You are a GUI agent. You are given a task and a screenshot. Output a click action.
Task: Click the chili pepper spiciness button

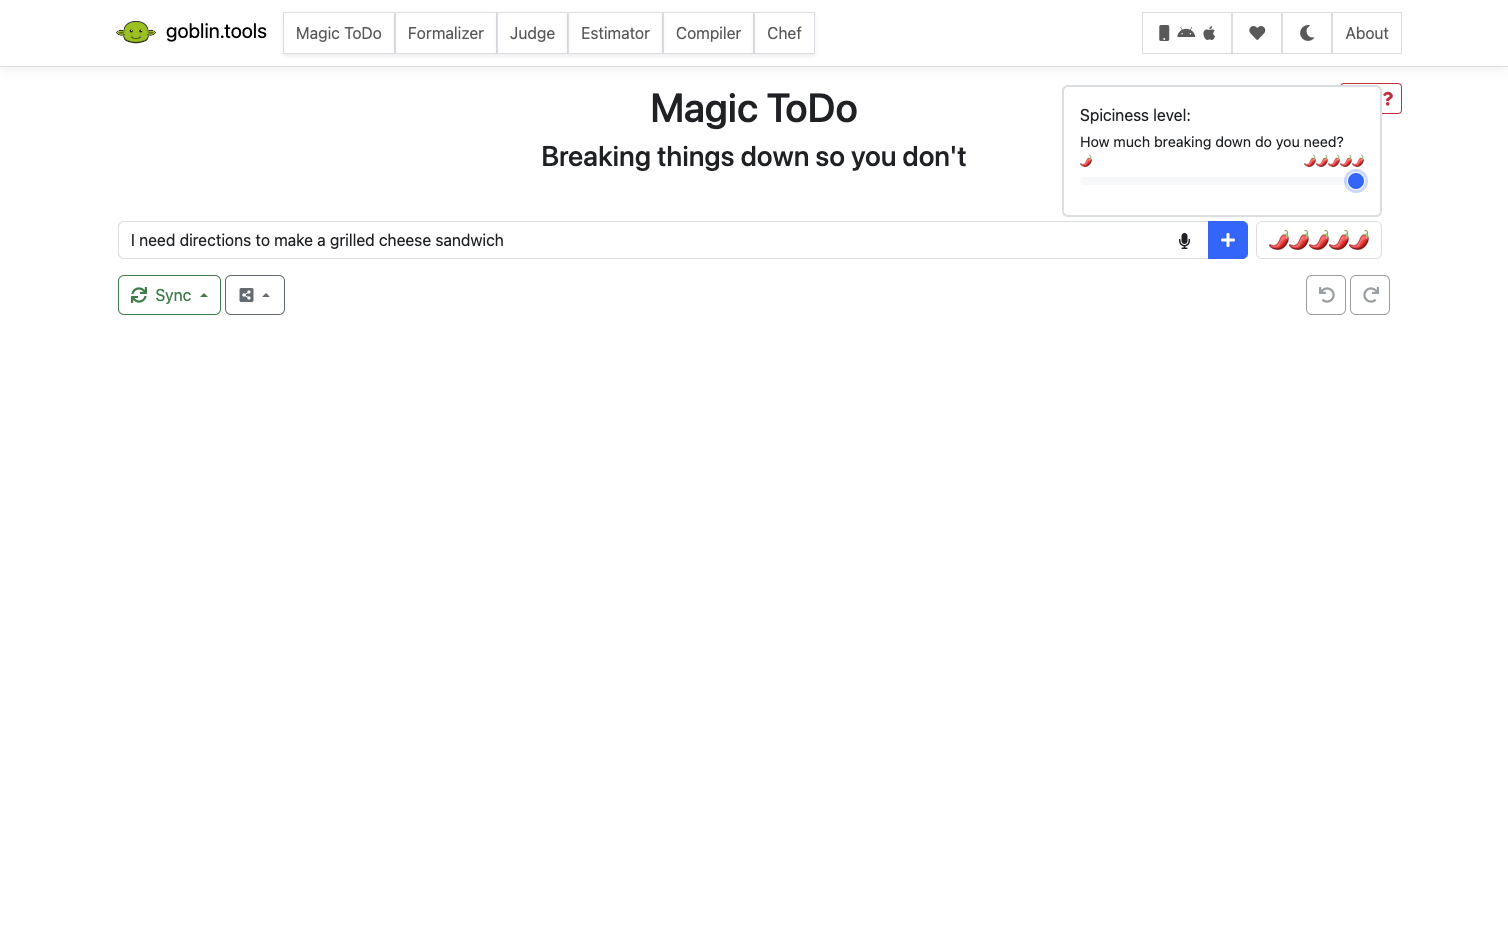point(1319,240)
